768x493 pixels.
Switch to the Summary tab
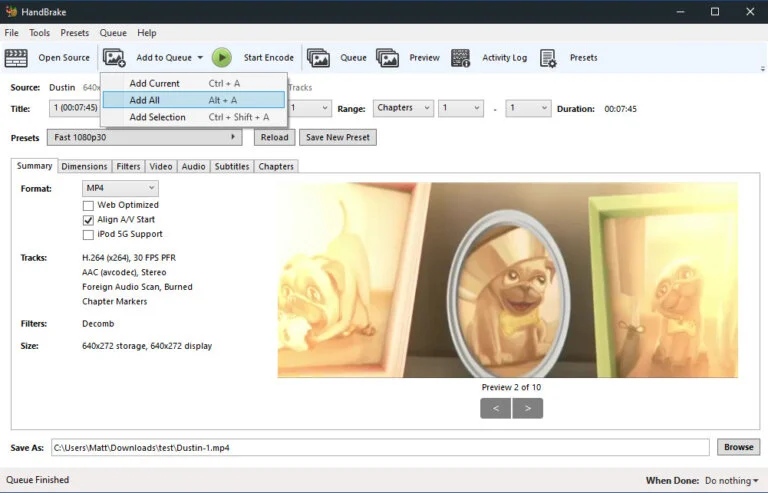(34, 166)
